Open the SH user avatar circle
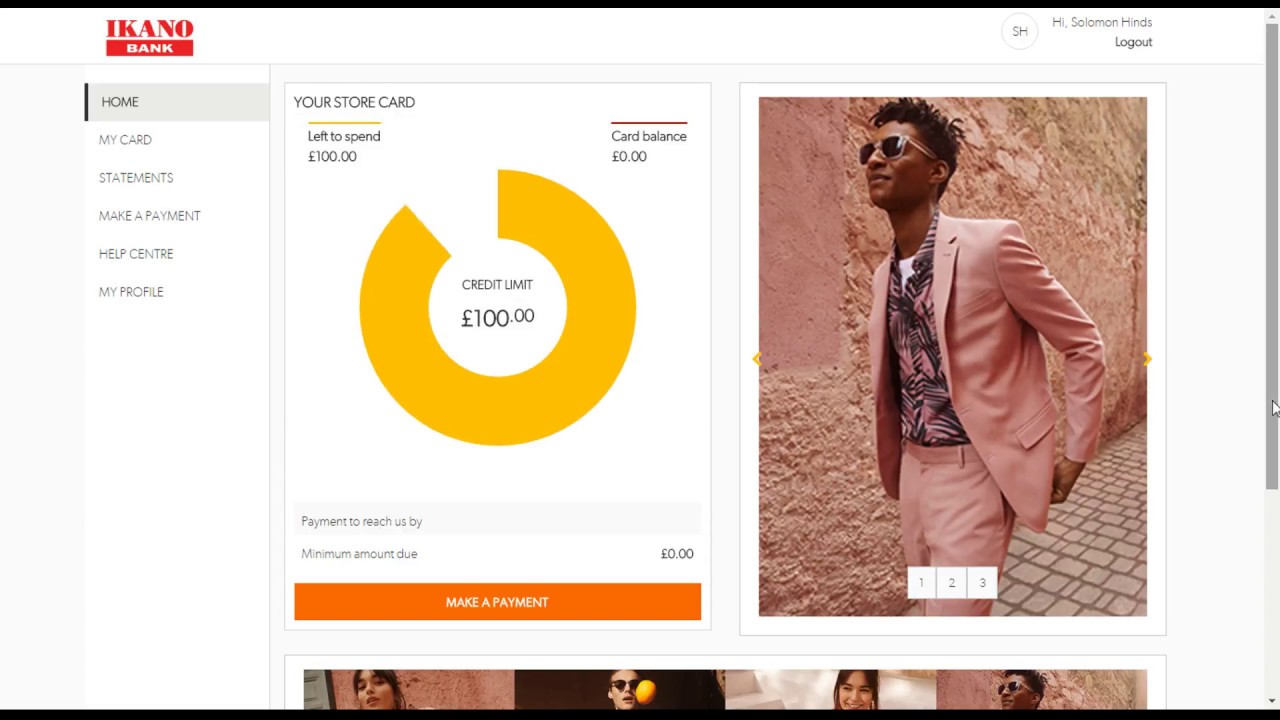 tap(1019, 31)
